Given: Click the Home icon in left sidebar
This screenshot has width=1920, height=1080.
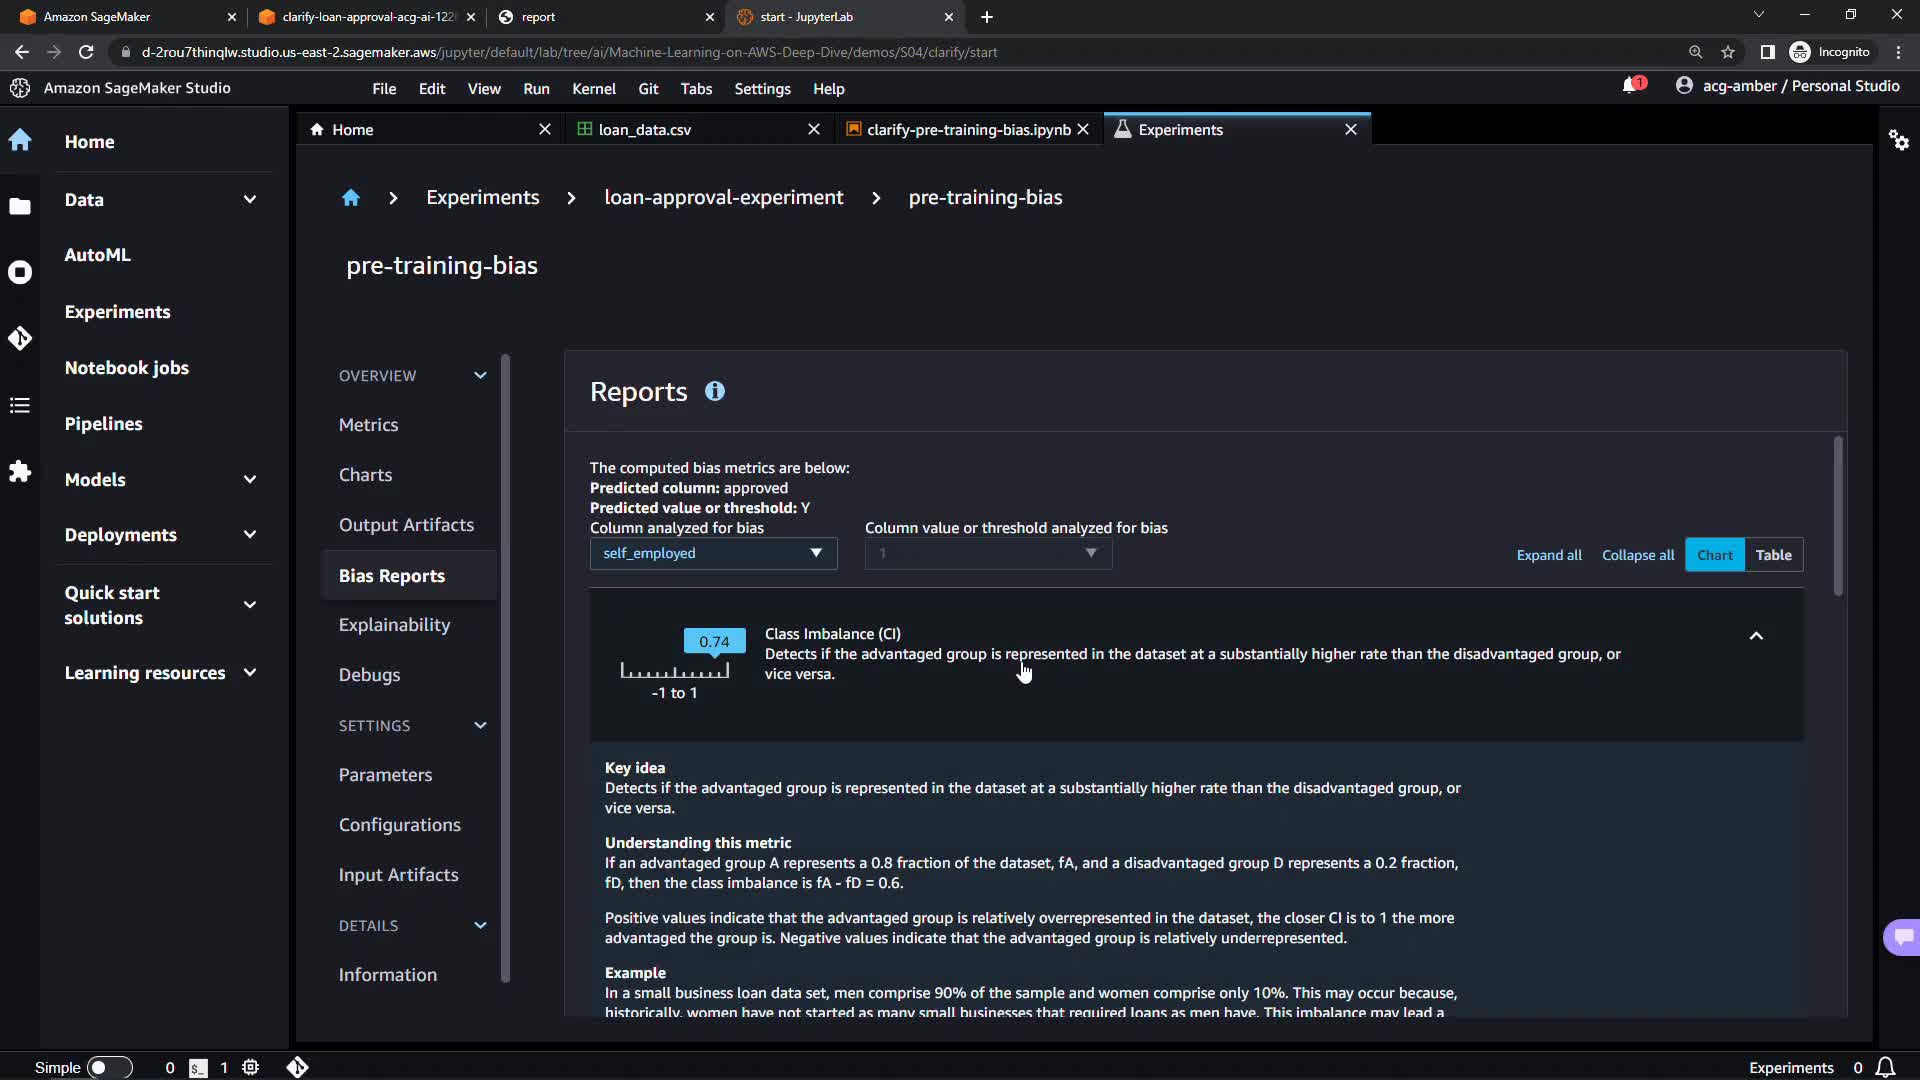Looking at the screenshot, I should [x=20, y=140].
